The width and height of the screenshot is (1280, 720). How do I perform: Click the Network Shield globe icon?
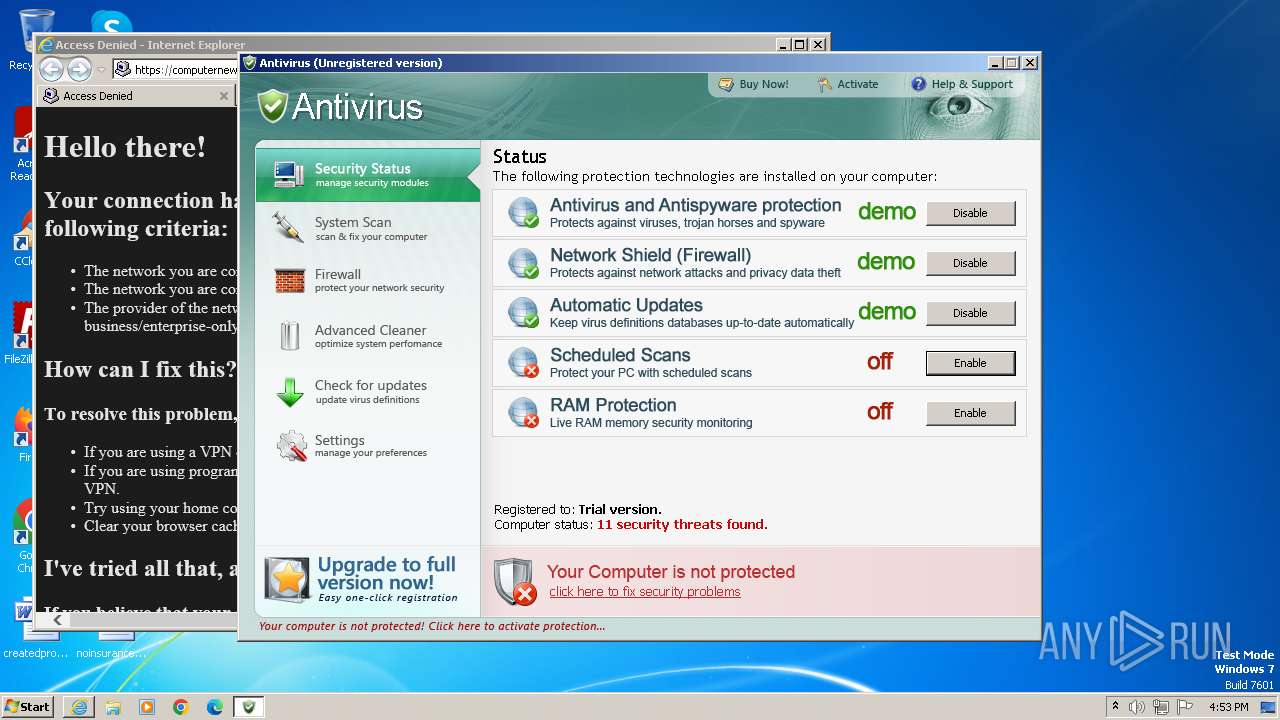point(523,262)
